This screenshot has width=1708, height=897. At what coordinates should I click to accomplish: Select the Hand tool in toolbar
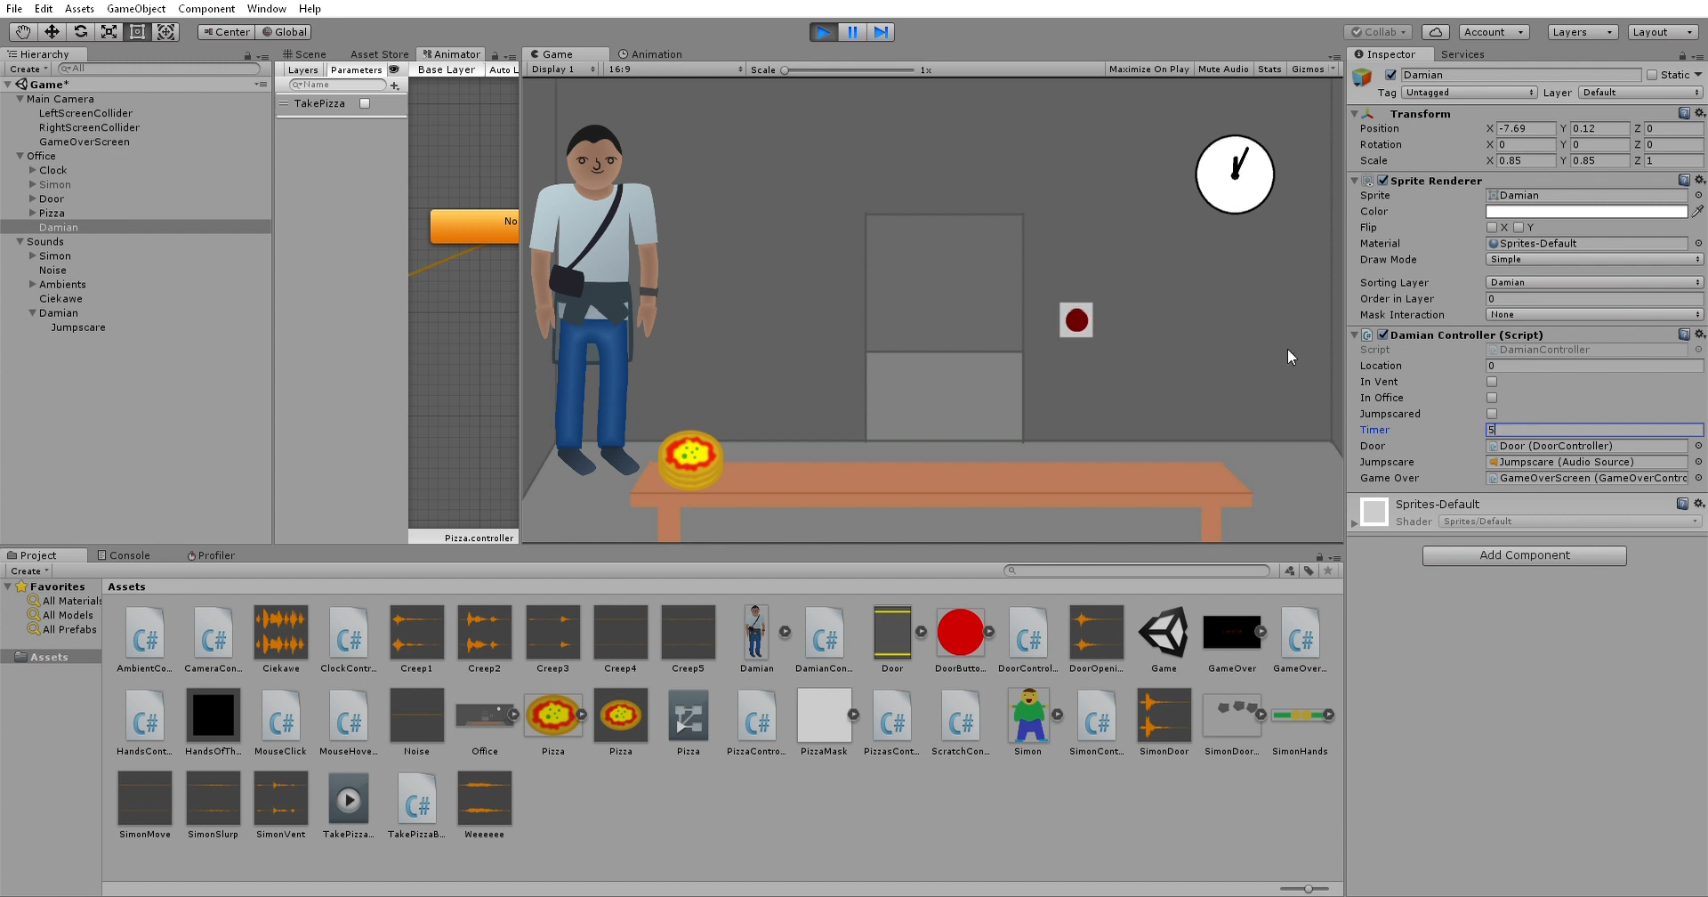(22, 32)
